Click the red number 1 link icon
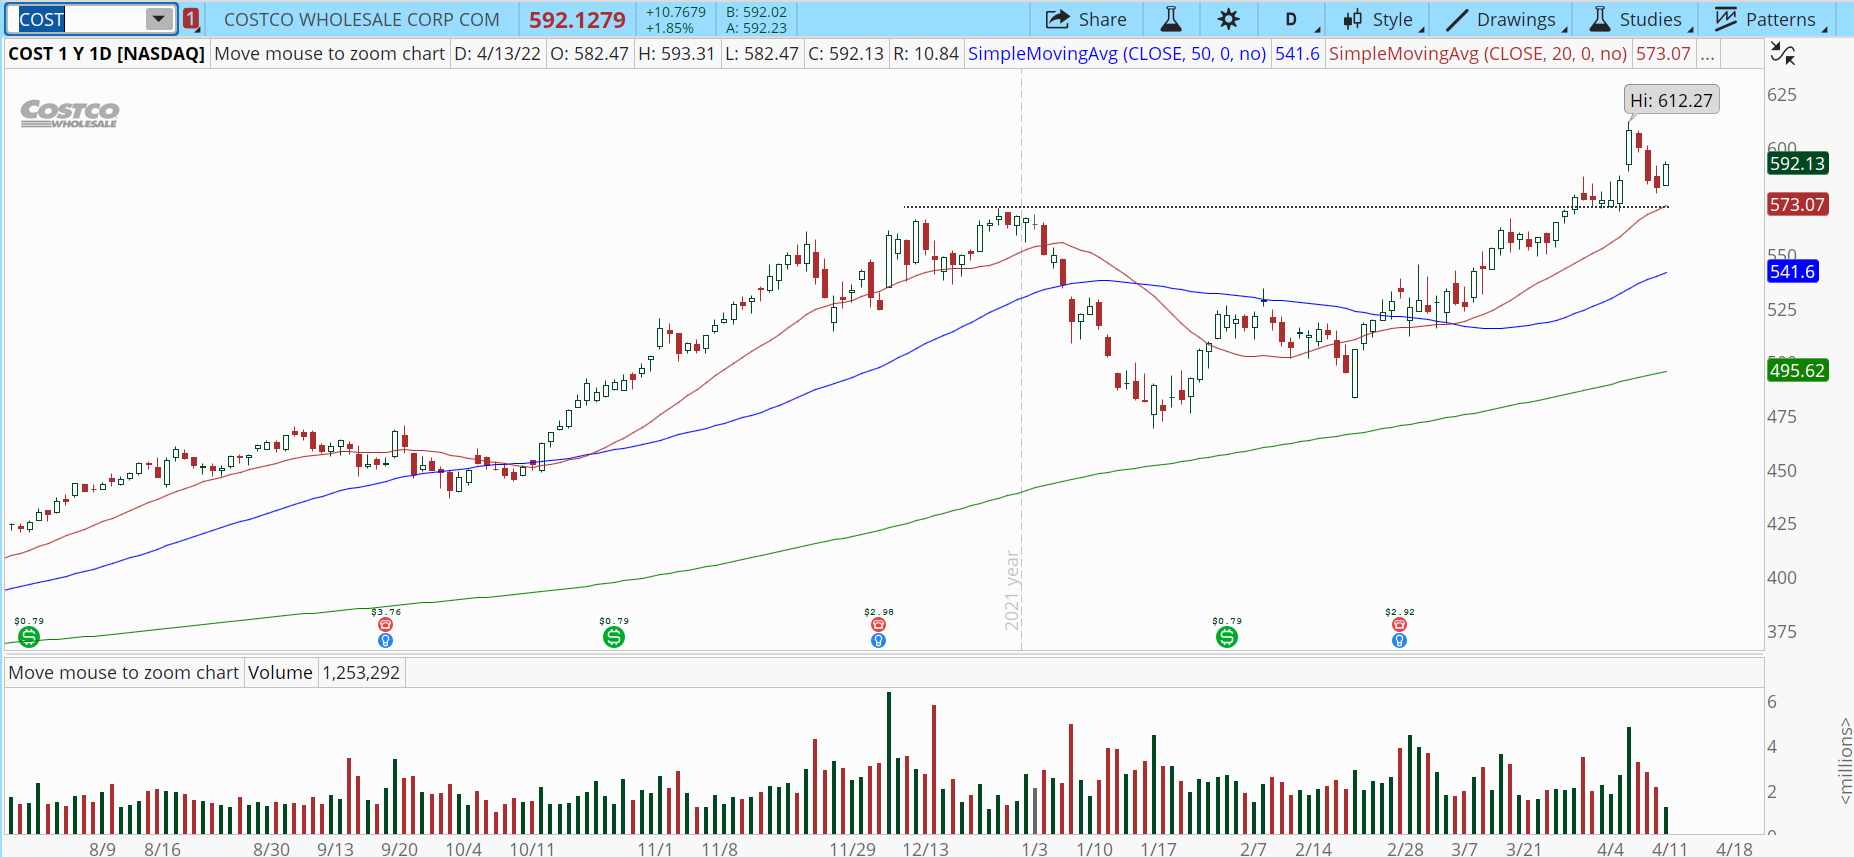 191,19
